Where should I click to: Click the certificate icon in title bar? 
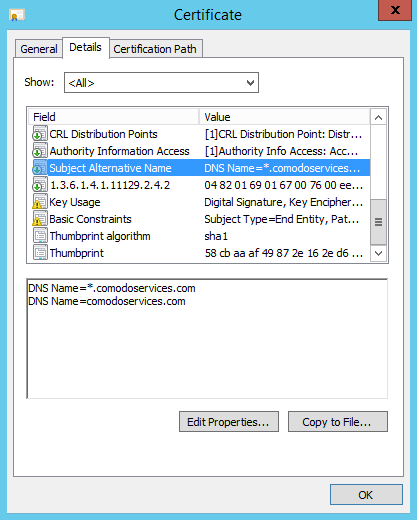(x=17, y=15)
